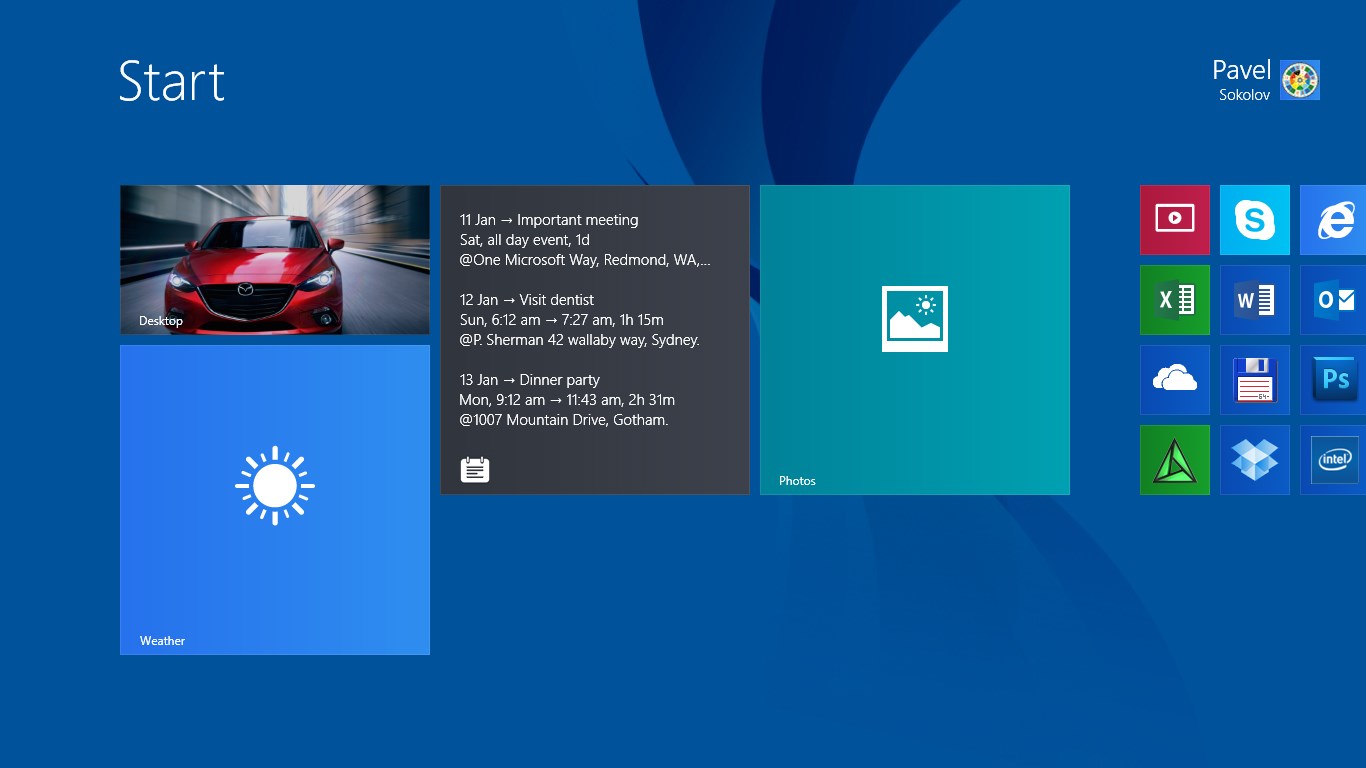This screenshot has width=1366, height=768.
Task: Open the Internet Explorer tile
Action: click(x=1334, y=220)
